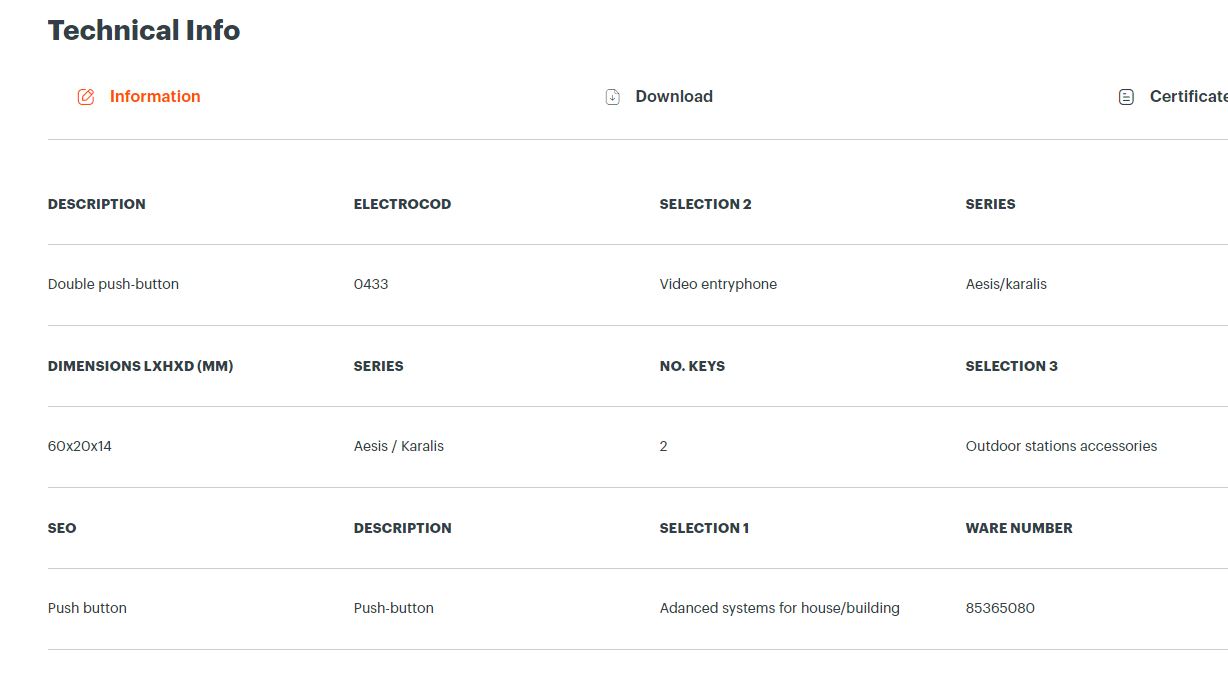The height and width of the screenshot is (693, 1228).
Task: Click the Download tab arrow icon
Action: [613, 97]
